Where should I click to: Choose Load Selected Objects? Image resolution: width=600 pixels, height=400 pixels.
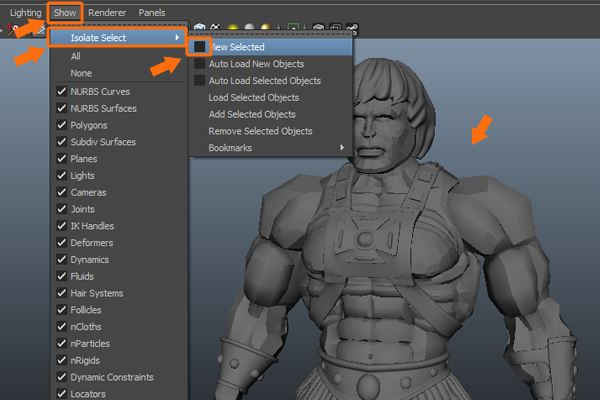click(x=252, y=97)
